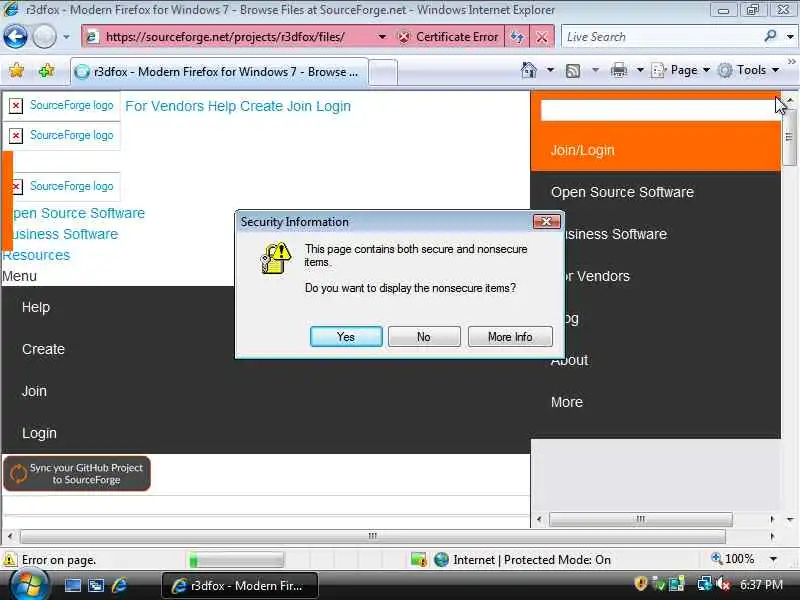The image size is (800, 600).
Task: Click the Print icon
Action: [618, 70]
